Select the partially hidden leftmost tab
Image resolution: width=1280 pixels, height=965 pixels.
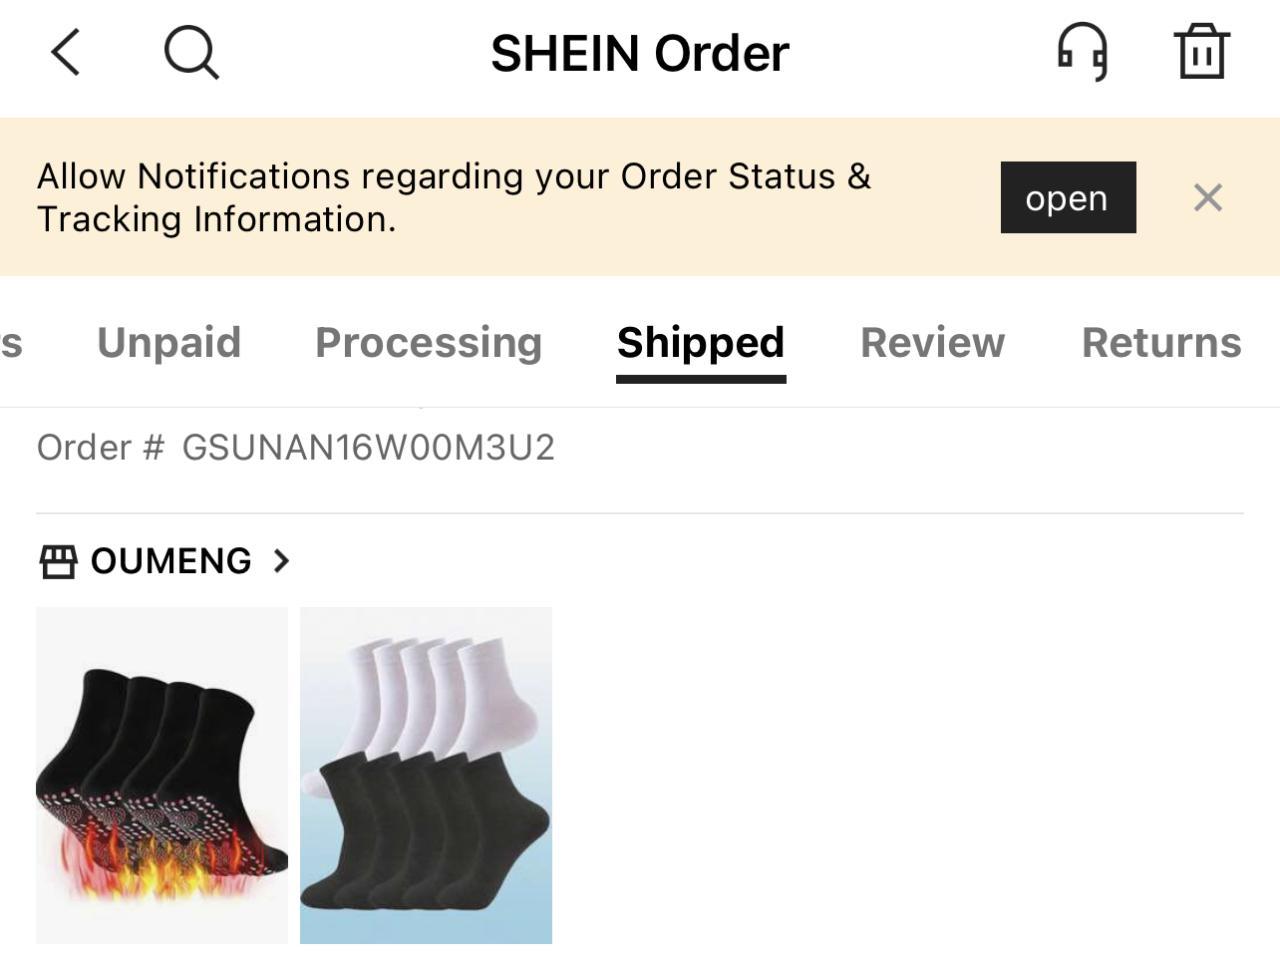click(10, 343)
